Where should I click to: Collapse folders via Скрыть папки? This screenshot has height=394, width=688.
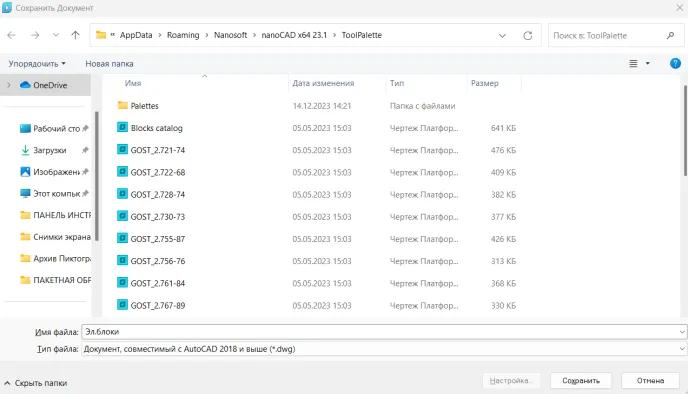[36, 383]
